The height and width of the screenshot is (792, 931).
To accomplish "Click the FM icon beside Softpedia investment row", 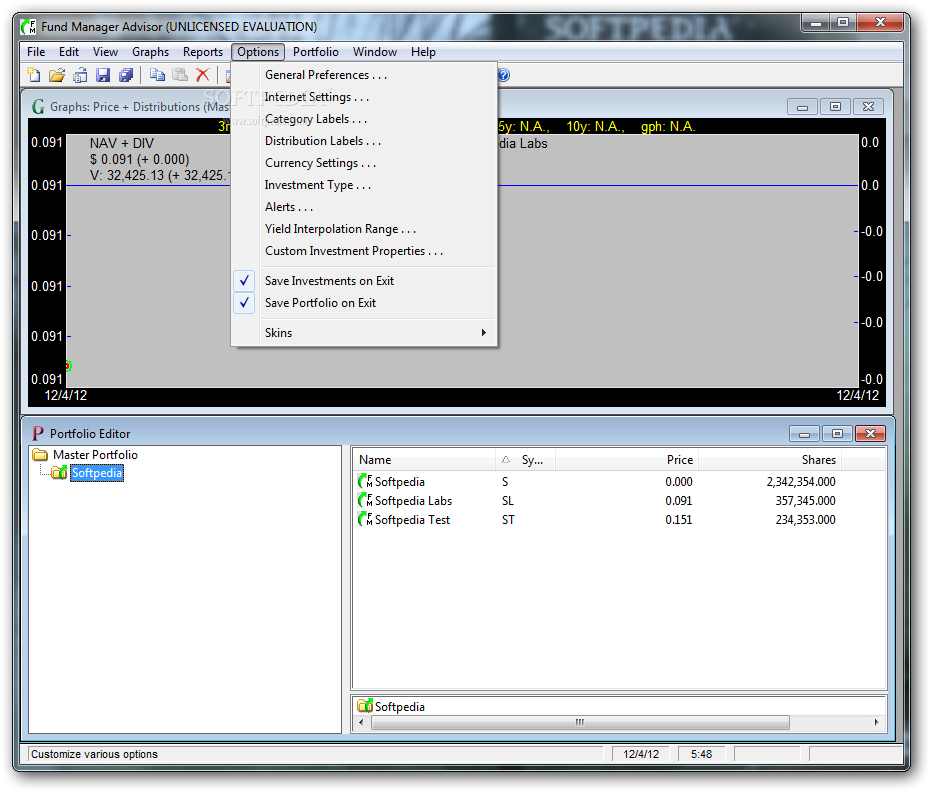I will tap(365, 481).
